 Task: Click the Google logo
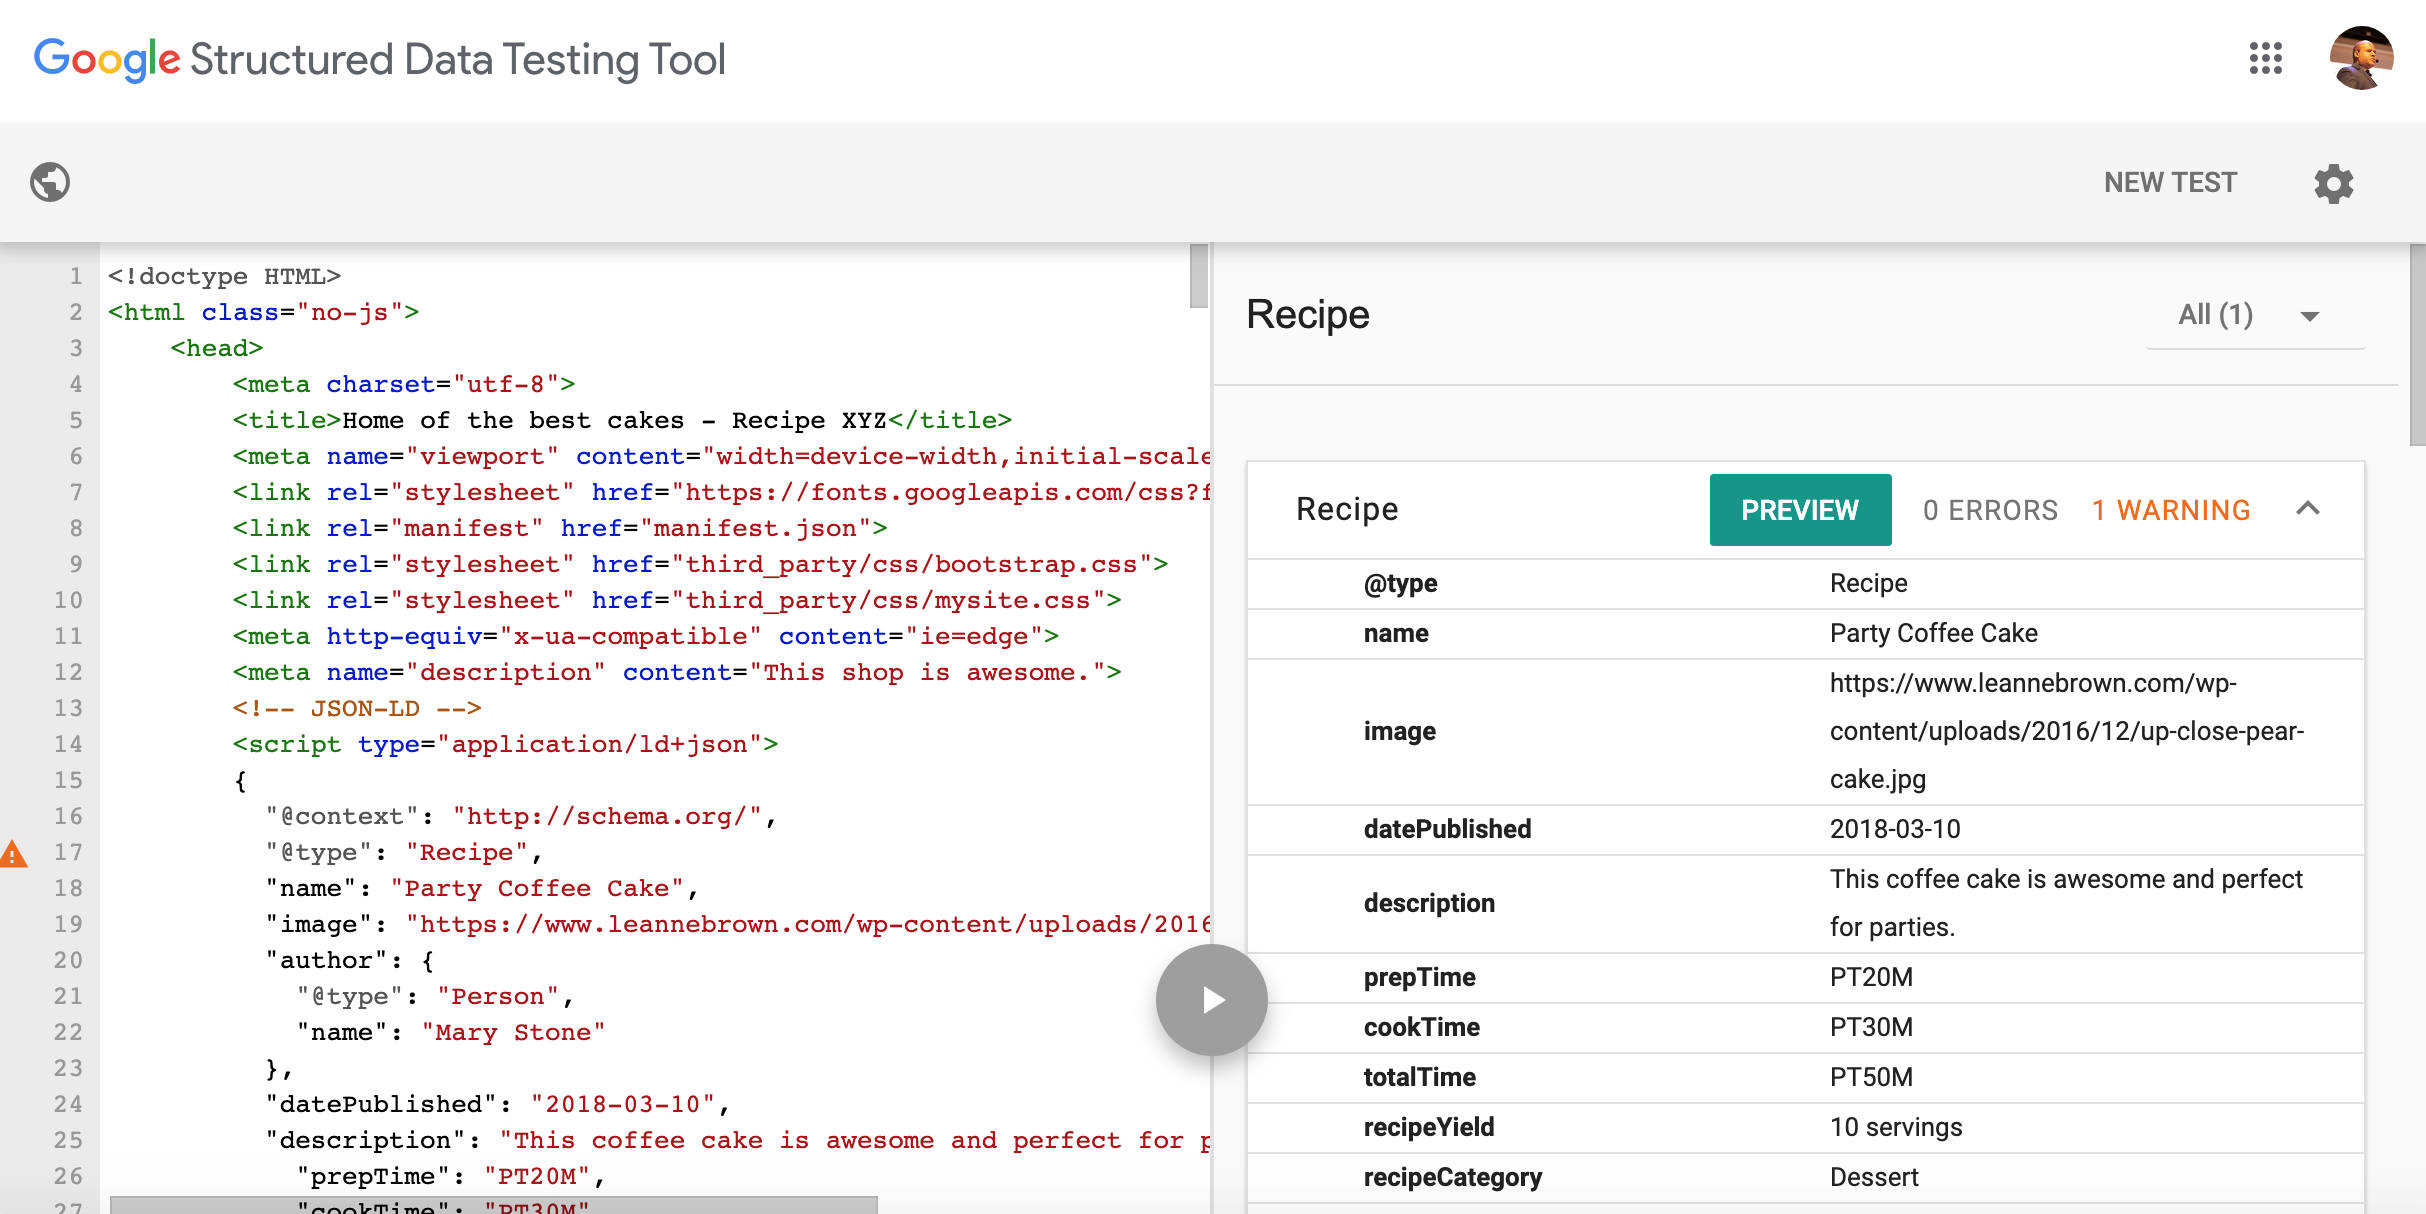[x=107, y=59]
